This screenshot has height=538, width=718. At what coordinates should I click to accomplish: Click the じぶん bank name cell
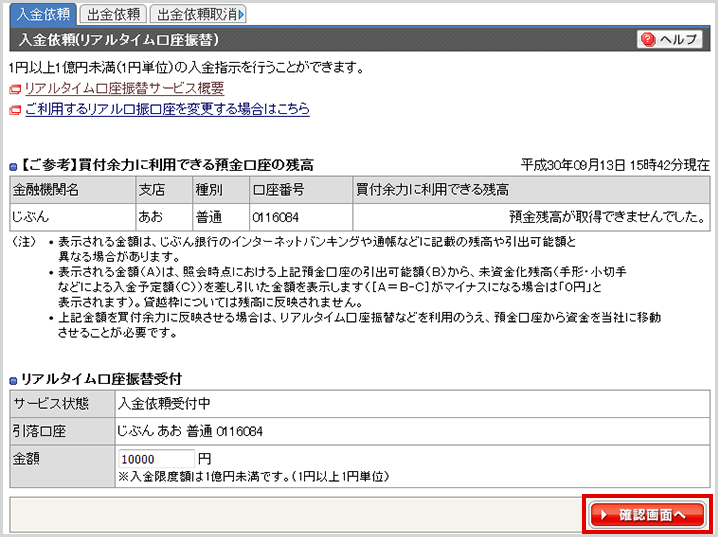pyautogui.click(x=31, y=216)
